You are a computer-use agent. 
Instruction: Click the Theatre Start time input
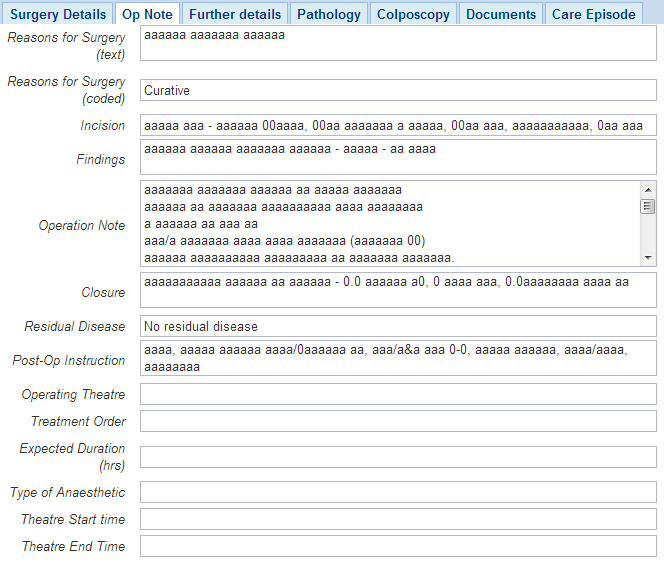[398, 519]
